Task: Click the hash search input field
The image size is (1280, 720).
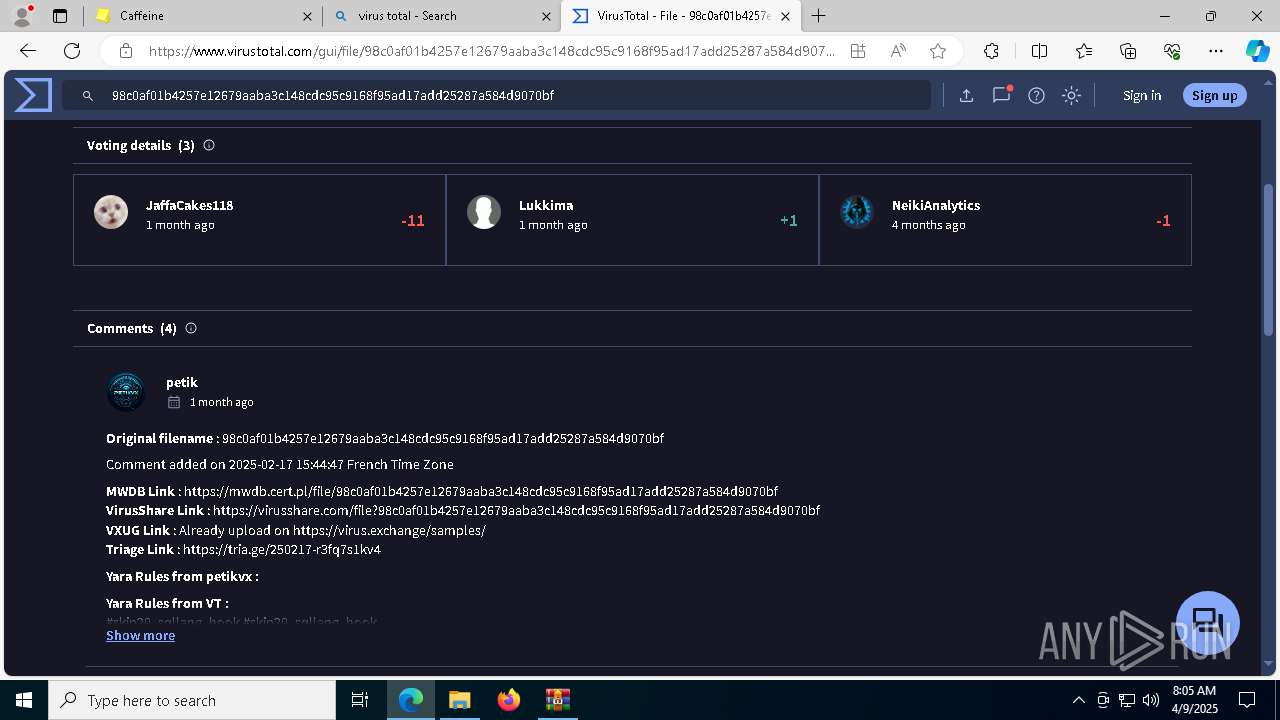Action: 497,95
